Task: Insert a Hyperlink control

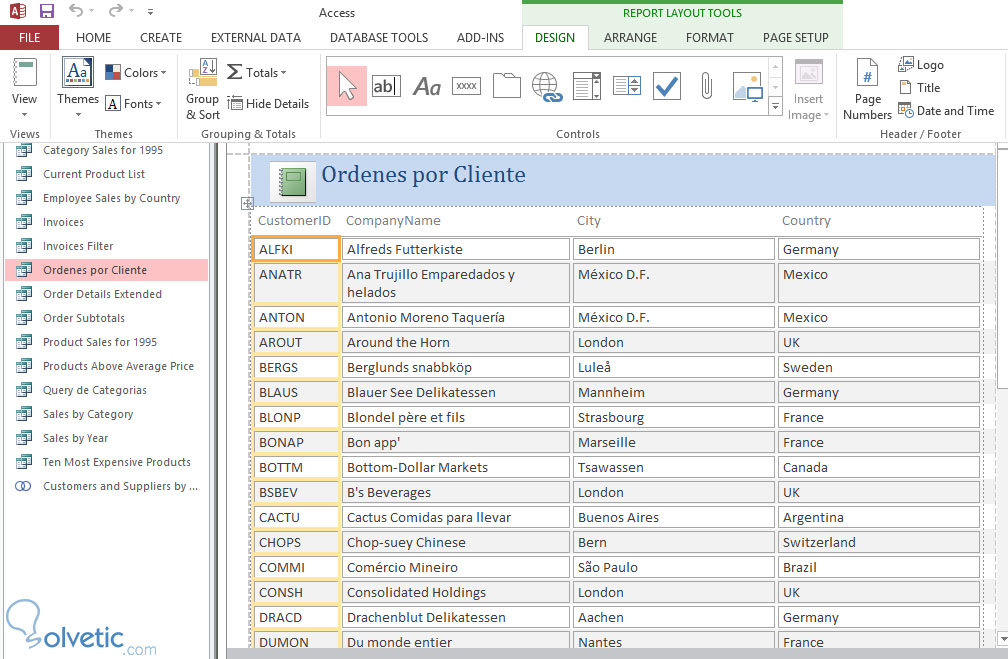Action: [547, 86]
